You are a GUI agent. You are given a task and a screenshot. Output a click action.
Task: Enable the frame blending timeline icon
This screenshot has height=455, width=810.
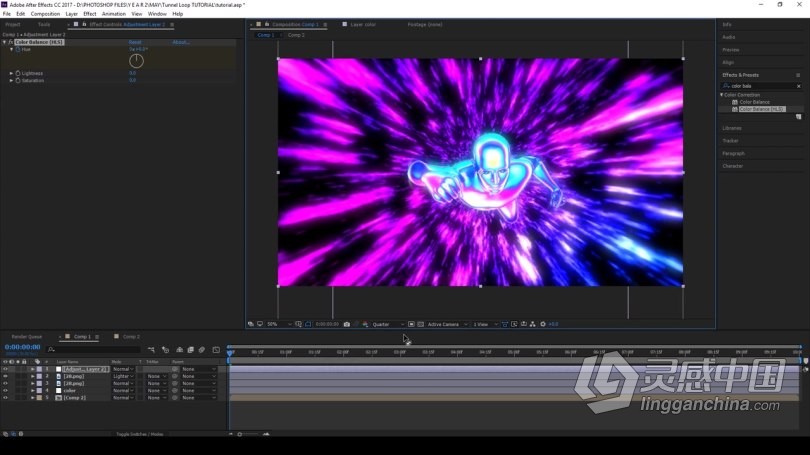tap(191, 350)
